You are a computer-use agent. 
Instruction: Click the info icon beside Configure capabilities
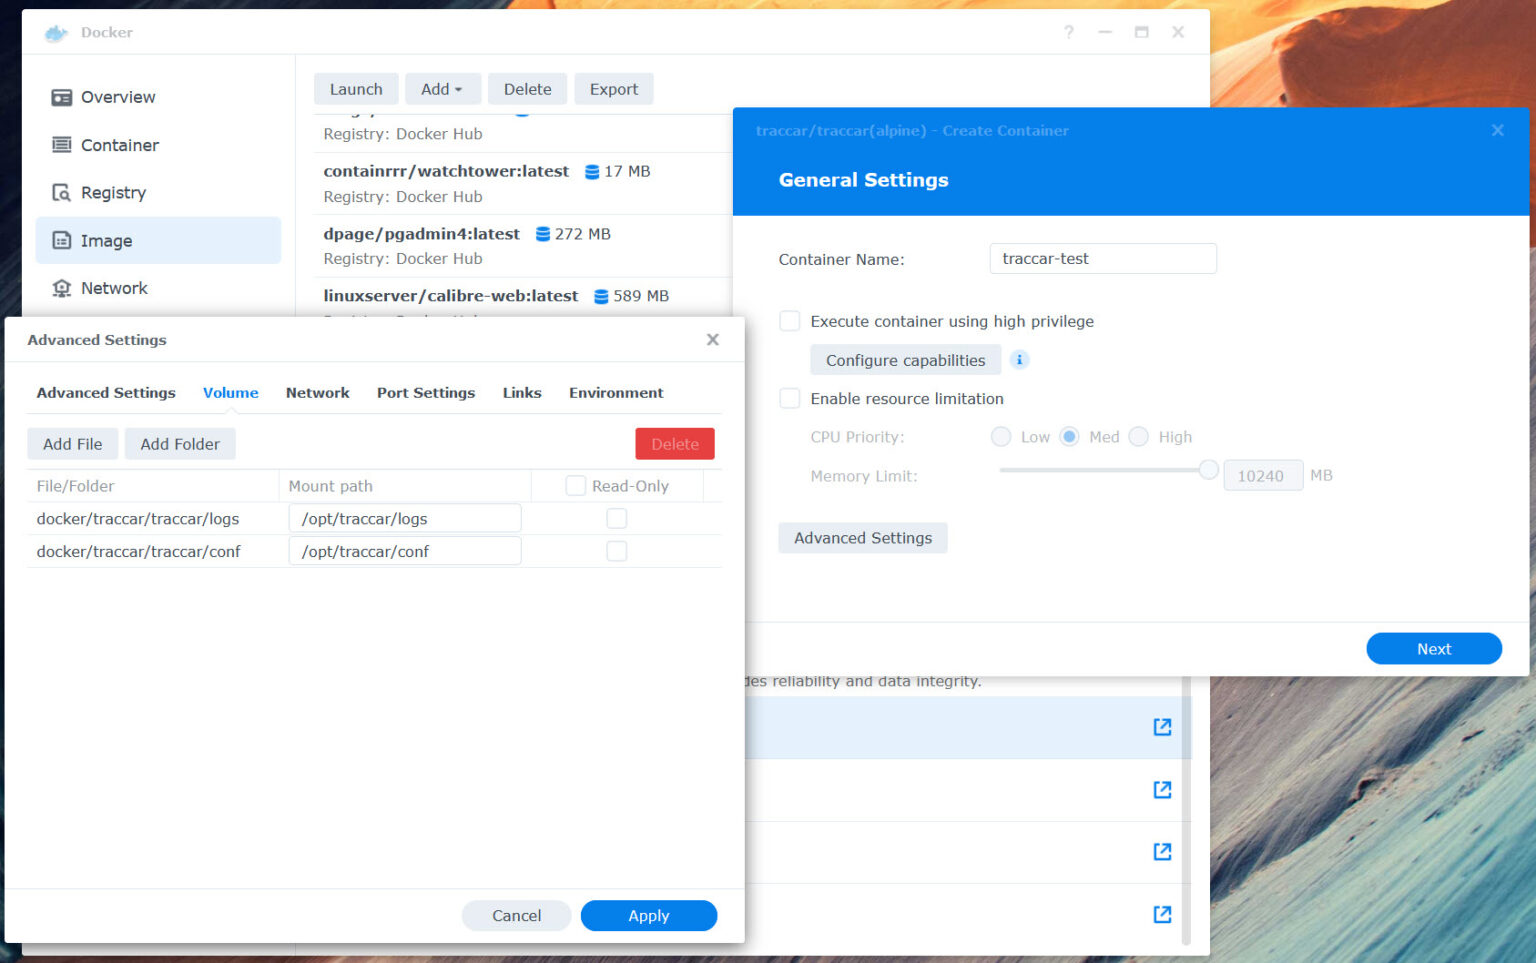(x=1019, y=359)
